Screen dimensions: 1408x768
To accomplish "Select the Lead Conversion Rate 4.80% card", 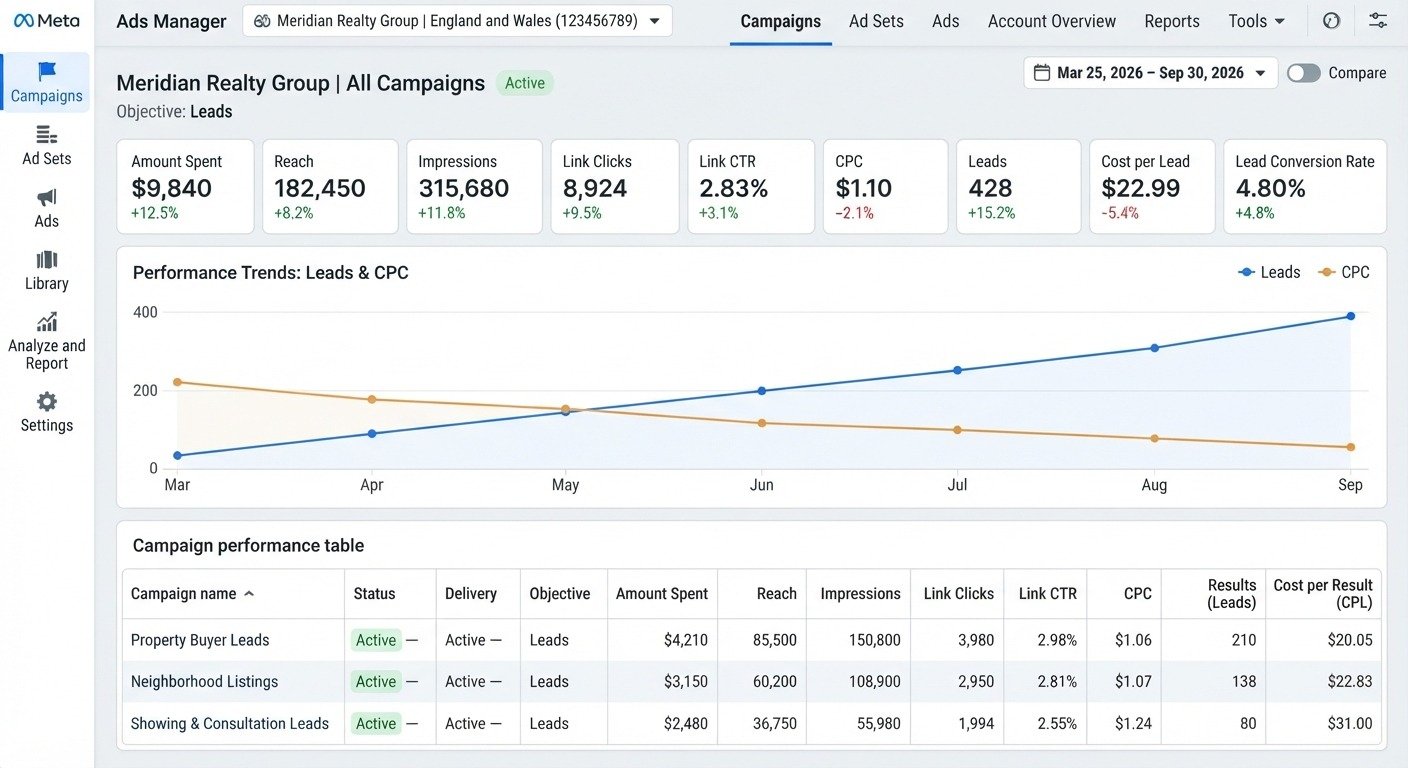I will [x=1304, y=187].
